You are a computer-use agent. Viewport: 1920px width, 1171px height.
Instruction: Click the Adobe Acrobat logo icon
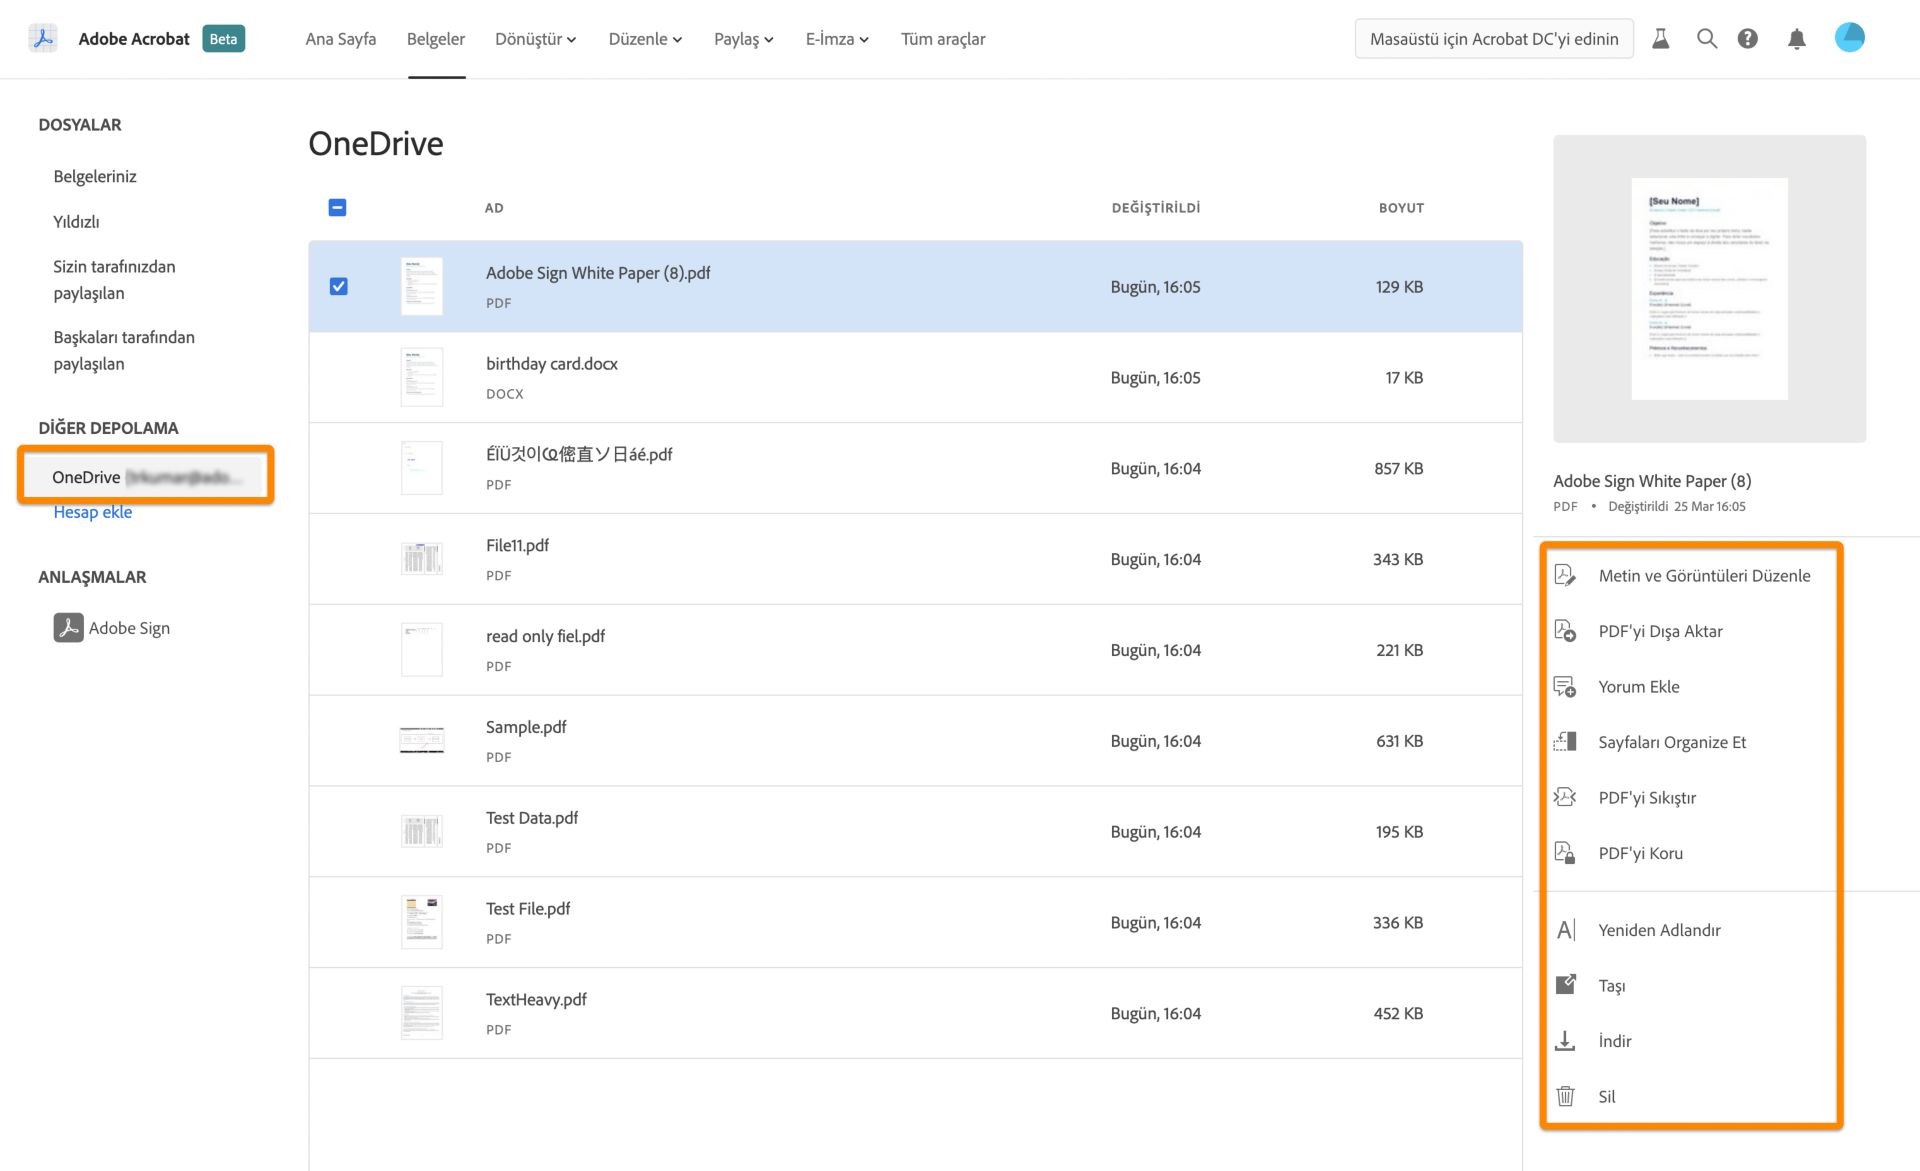43,39
